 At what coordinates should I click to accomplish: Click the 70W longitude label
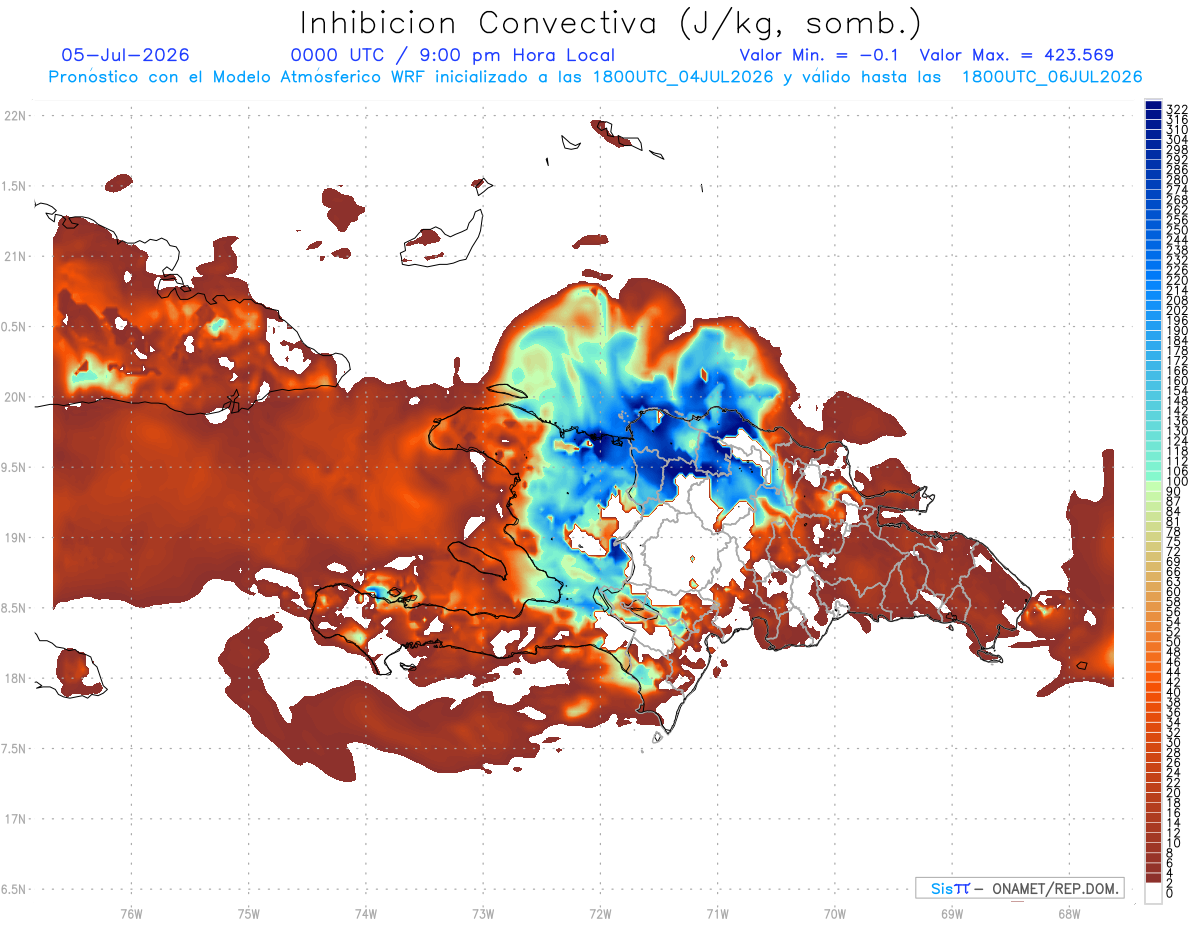click(835, 913)
